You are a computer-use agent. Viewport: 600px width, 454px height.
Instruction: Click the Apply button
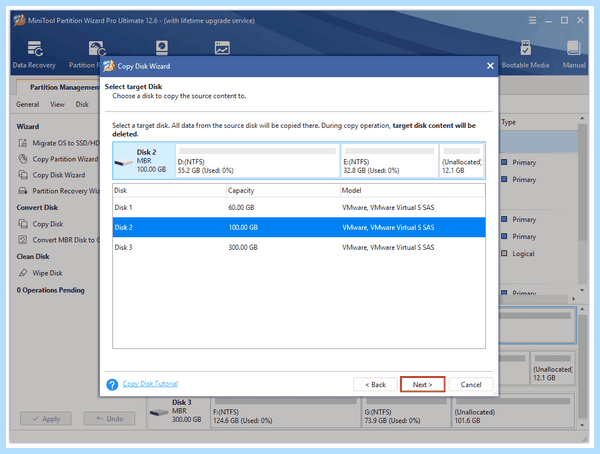click(46, 419)
